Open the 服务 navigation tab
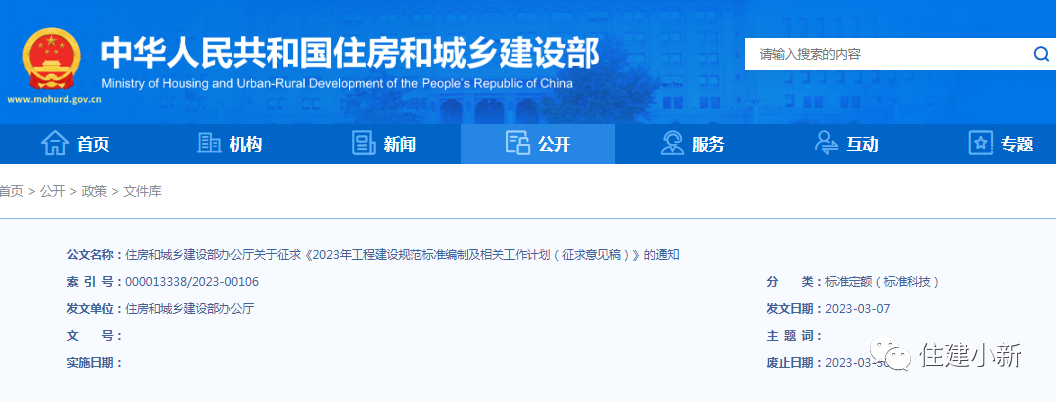 pyautogui.click(x=692, y=143)
